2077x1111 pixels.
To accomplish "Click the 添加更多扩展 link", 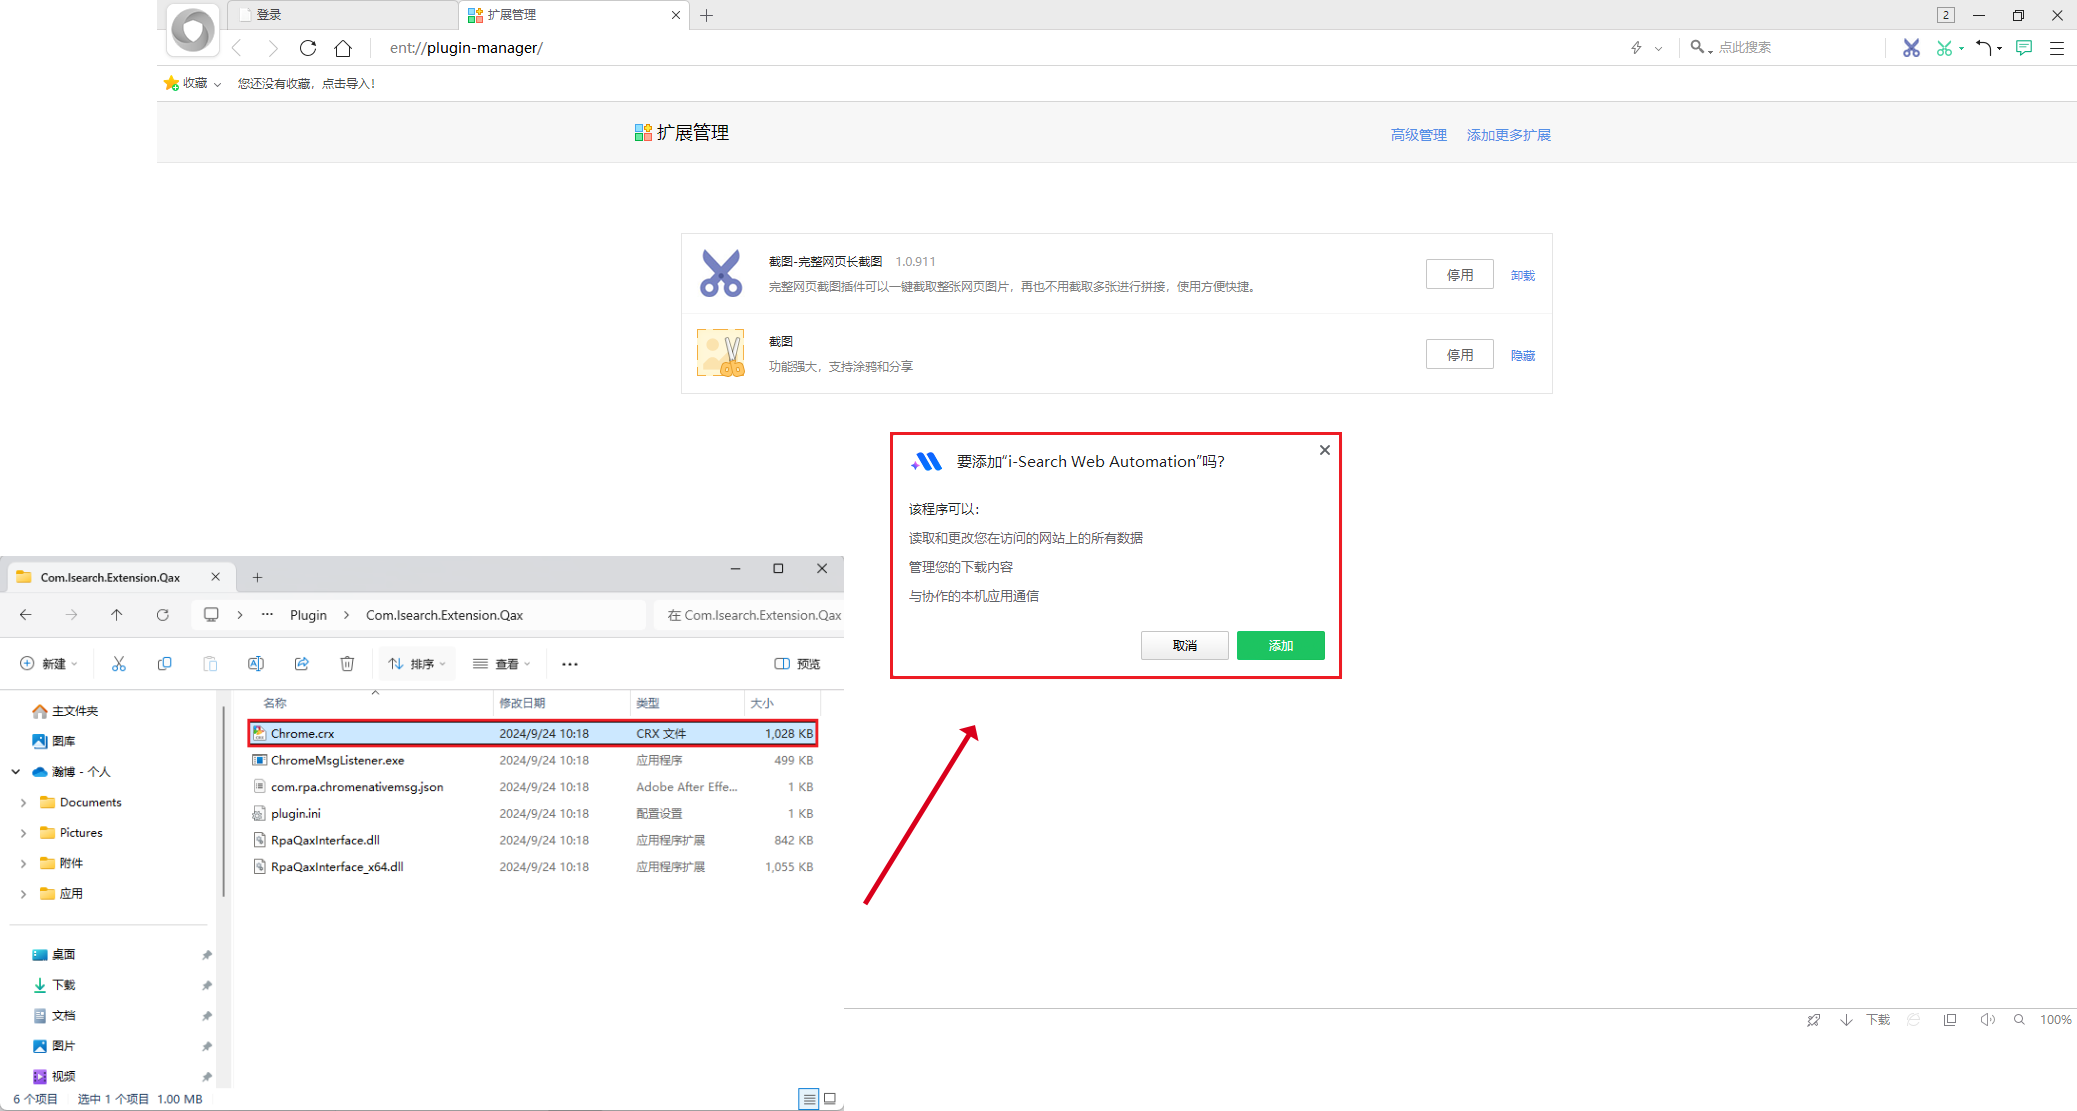I will [1508, 135].
